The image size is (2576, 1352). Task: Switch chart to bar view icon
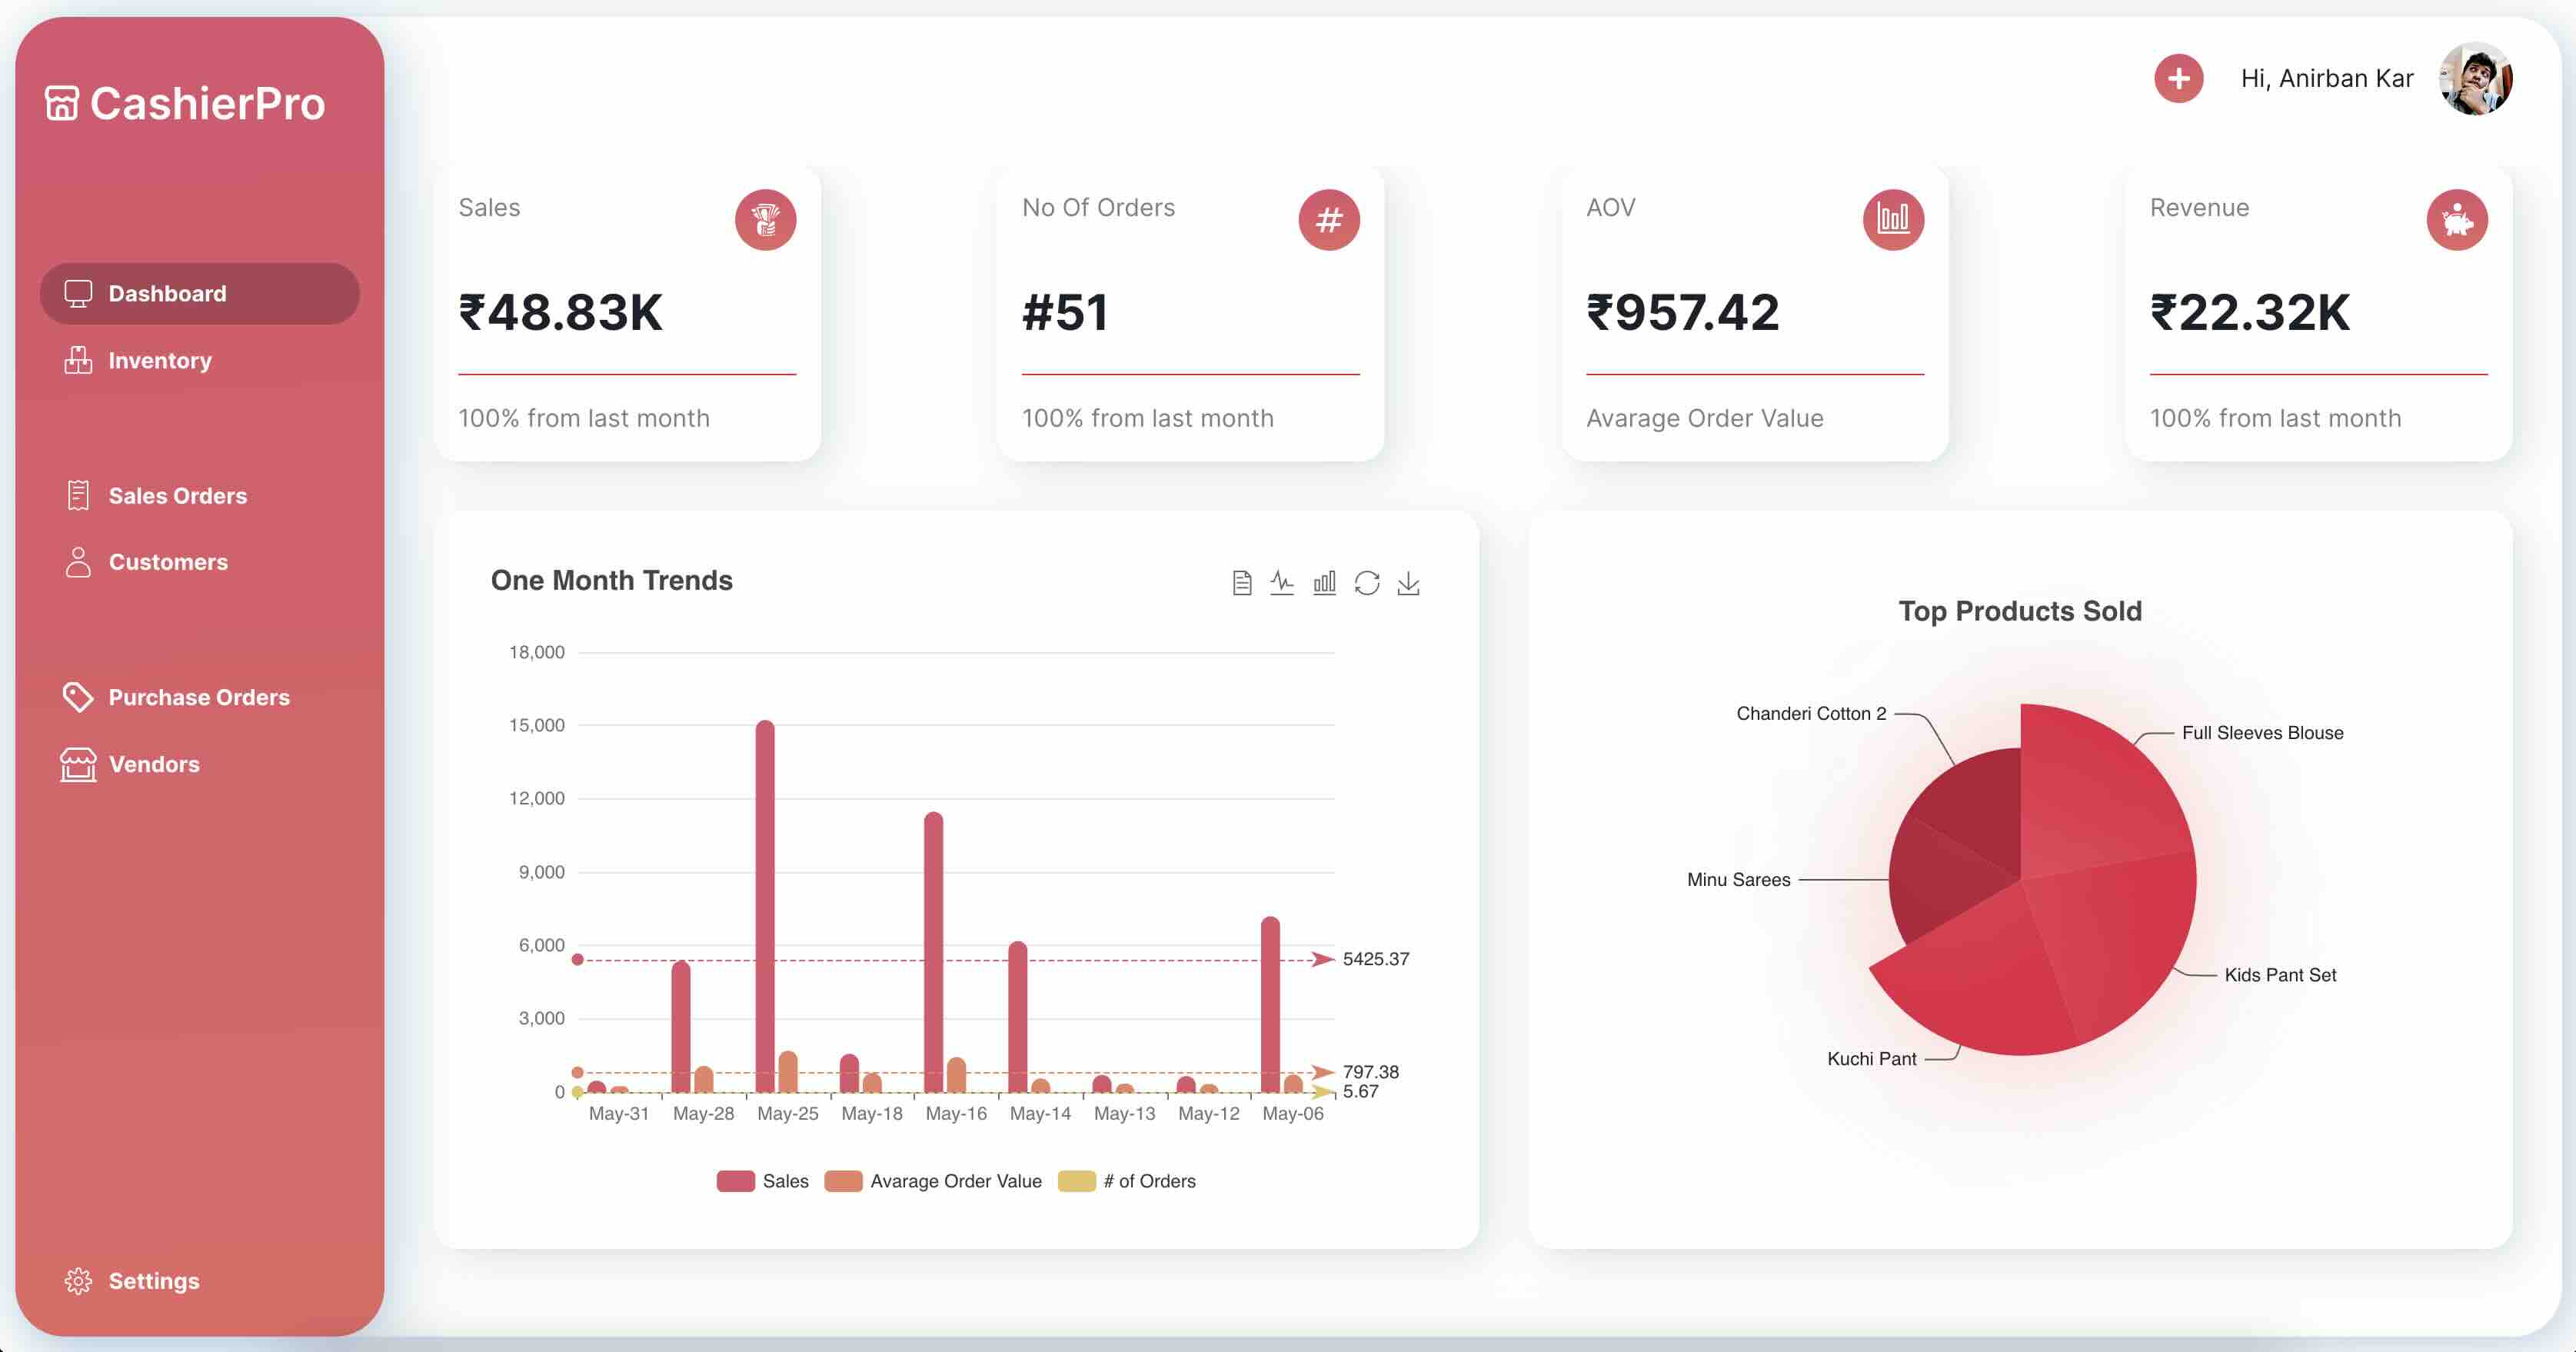click(x=1324, y=583)
